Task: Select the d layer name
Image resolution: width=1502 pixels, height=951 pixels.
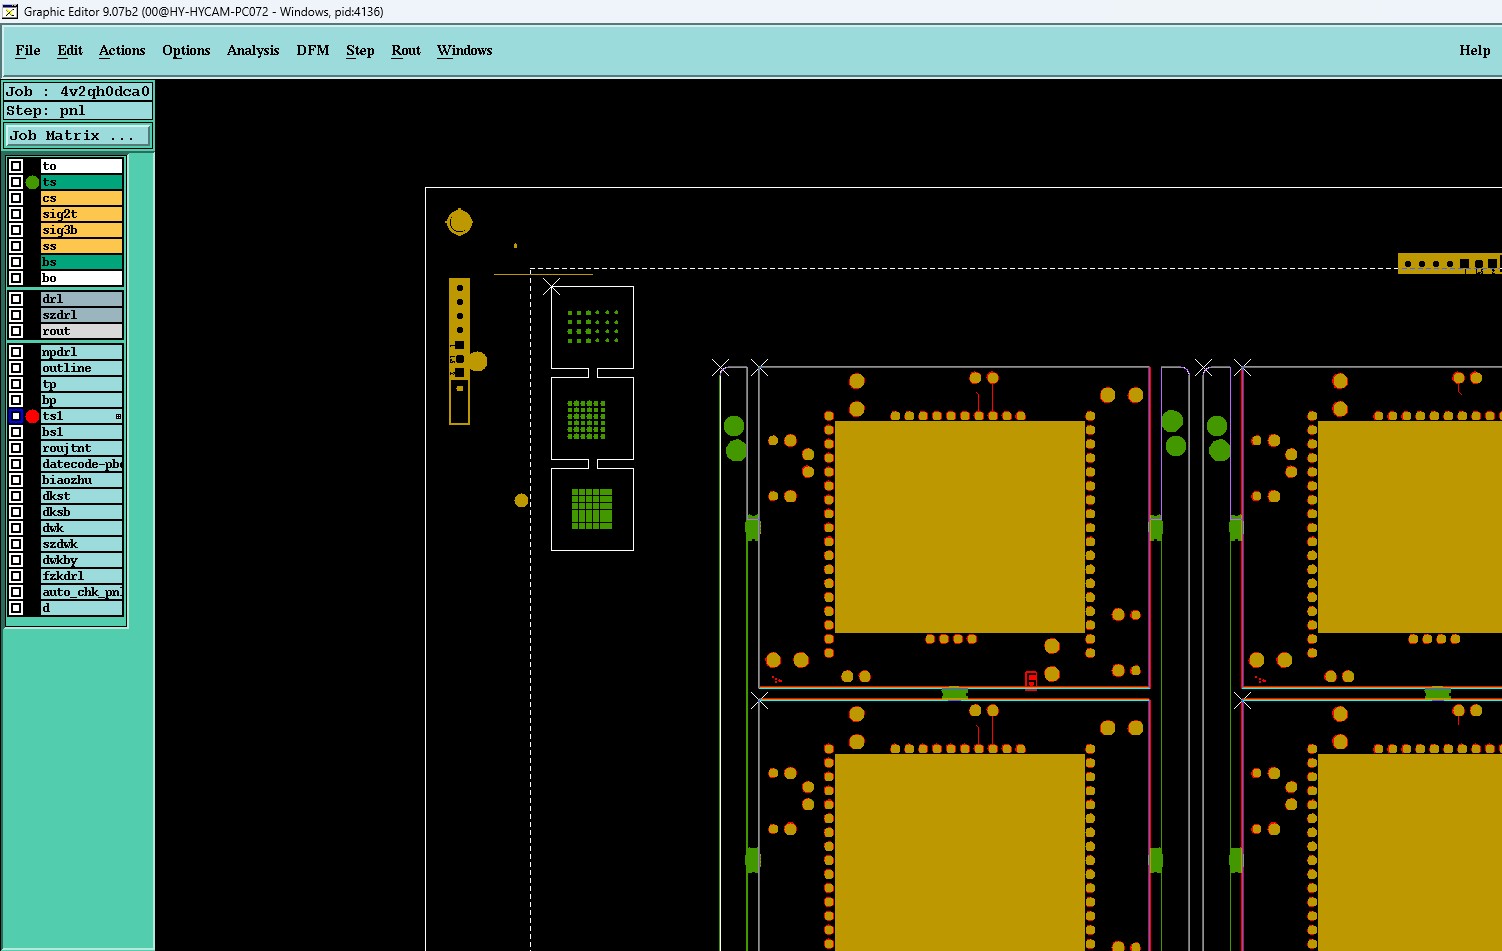Action: [82, 608]
